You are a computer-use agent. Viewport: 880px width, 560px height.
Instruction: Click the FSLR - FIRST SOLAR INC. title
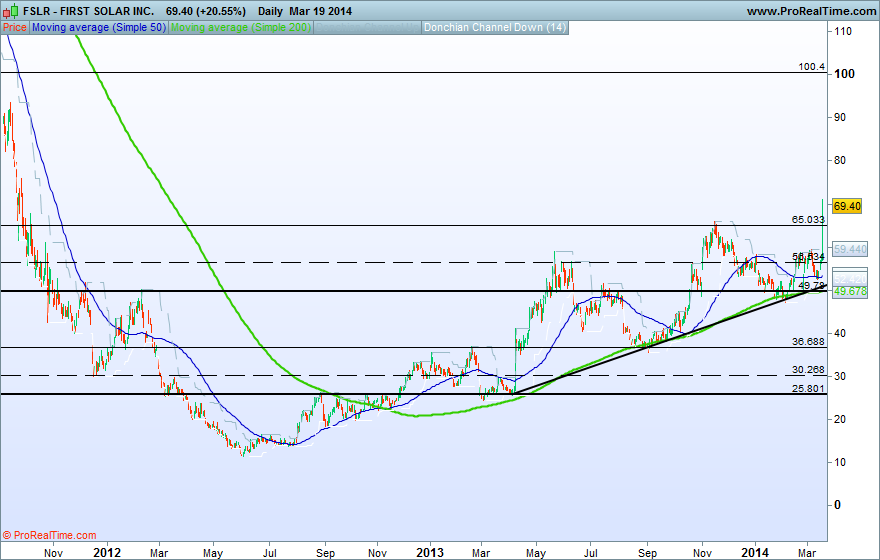(89, 11)
